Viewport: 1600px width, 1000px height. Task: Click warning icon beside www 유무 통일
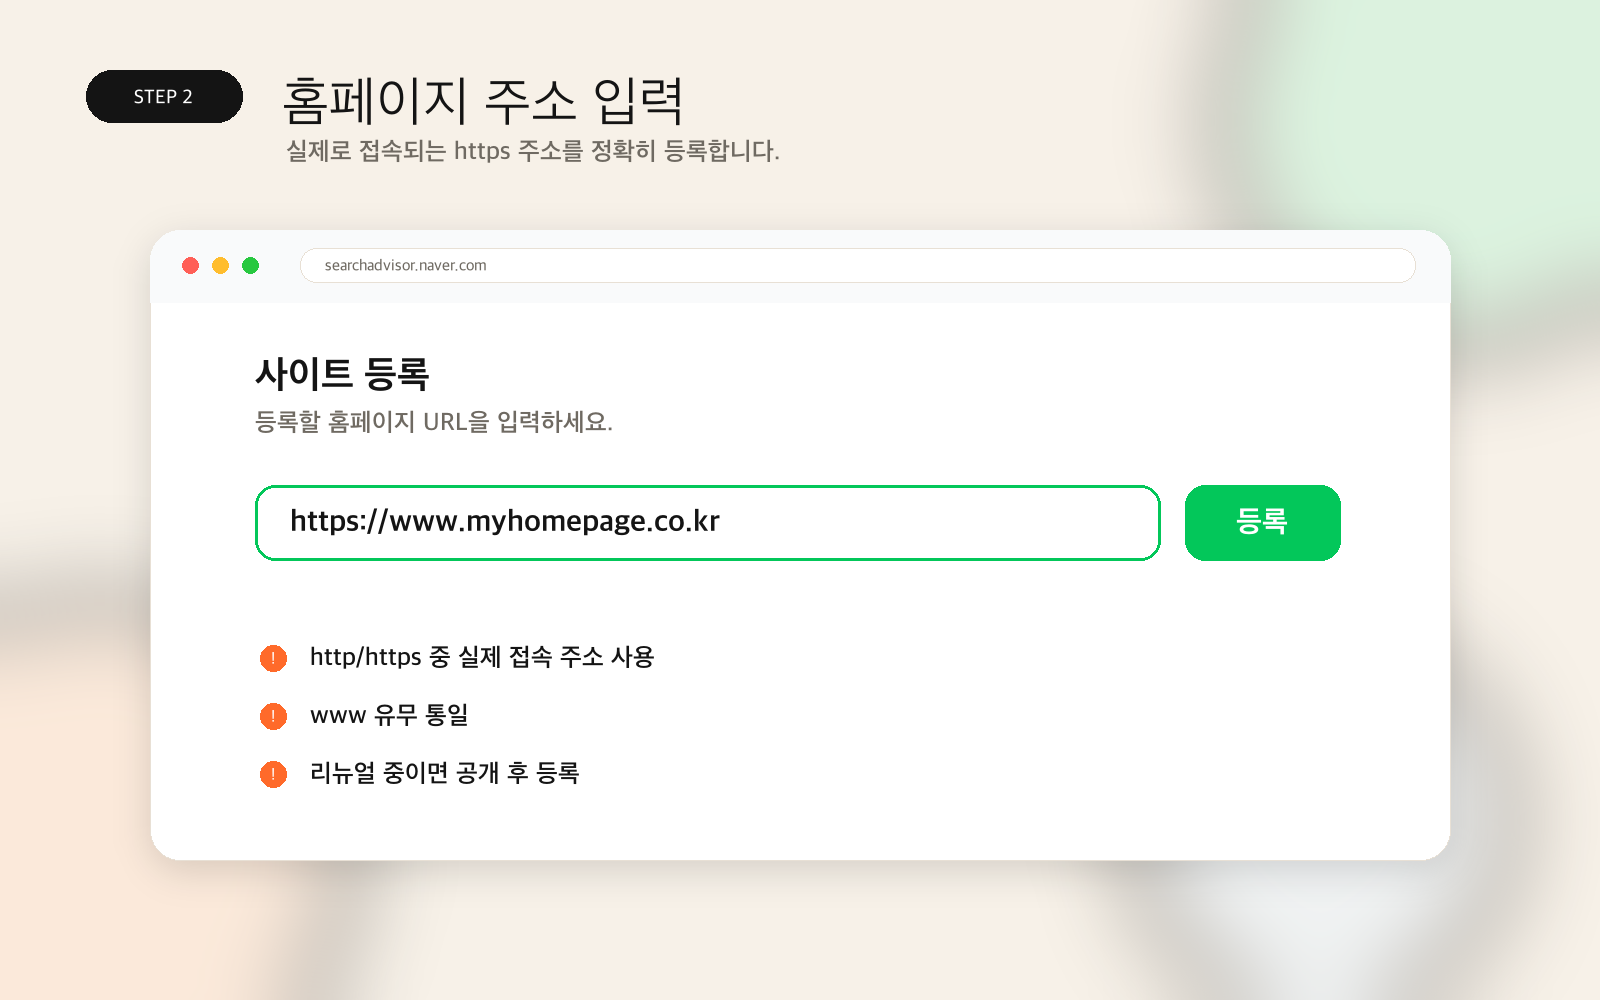(x=273, y=716)
